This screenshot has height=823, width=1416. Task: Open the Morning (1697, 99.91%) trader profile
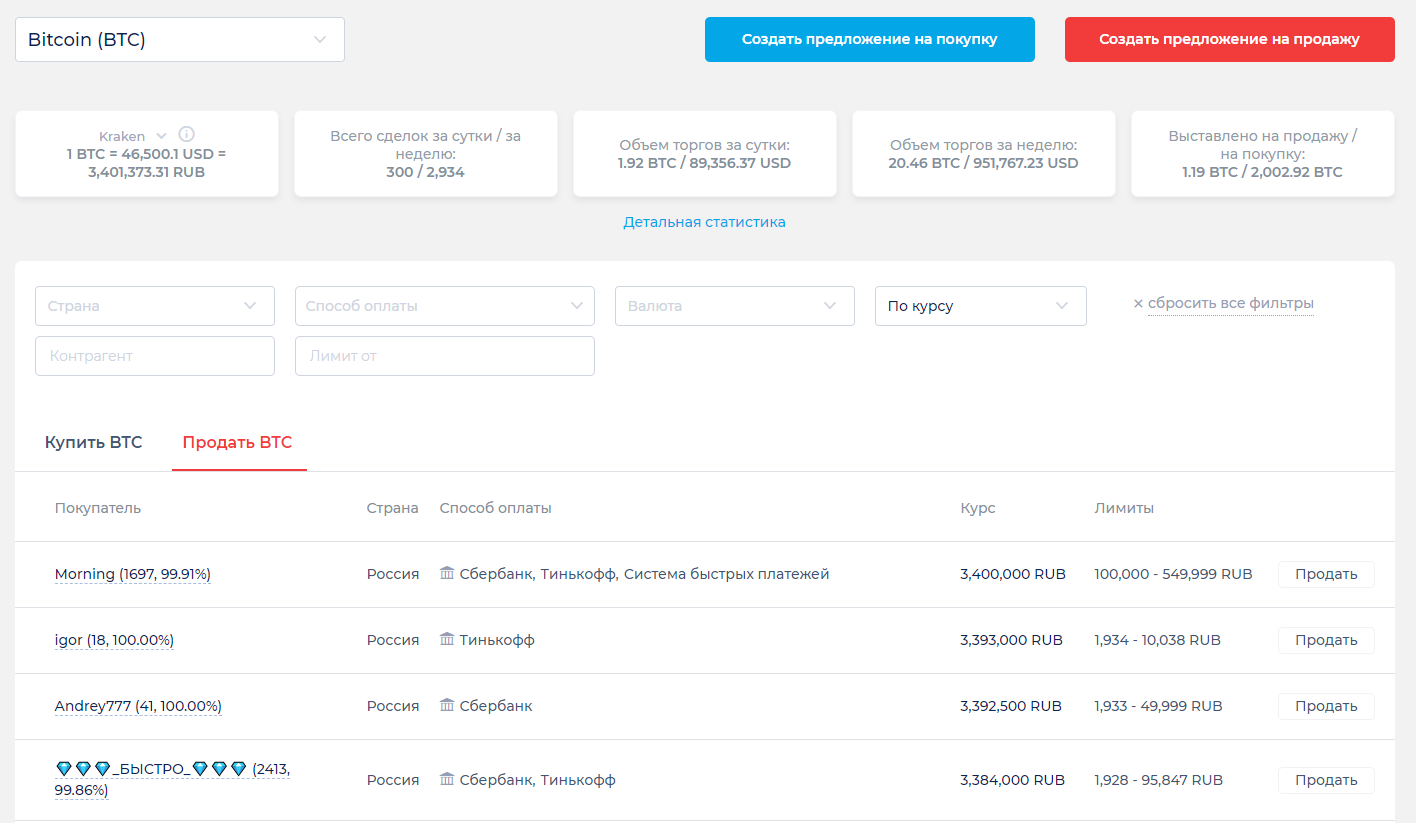pos(133,574)
